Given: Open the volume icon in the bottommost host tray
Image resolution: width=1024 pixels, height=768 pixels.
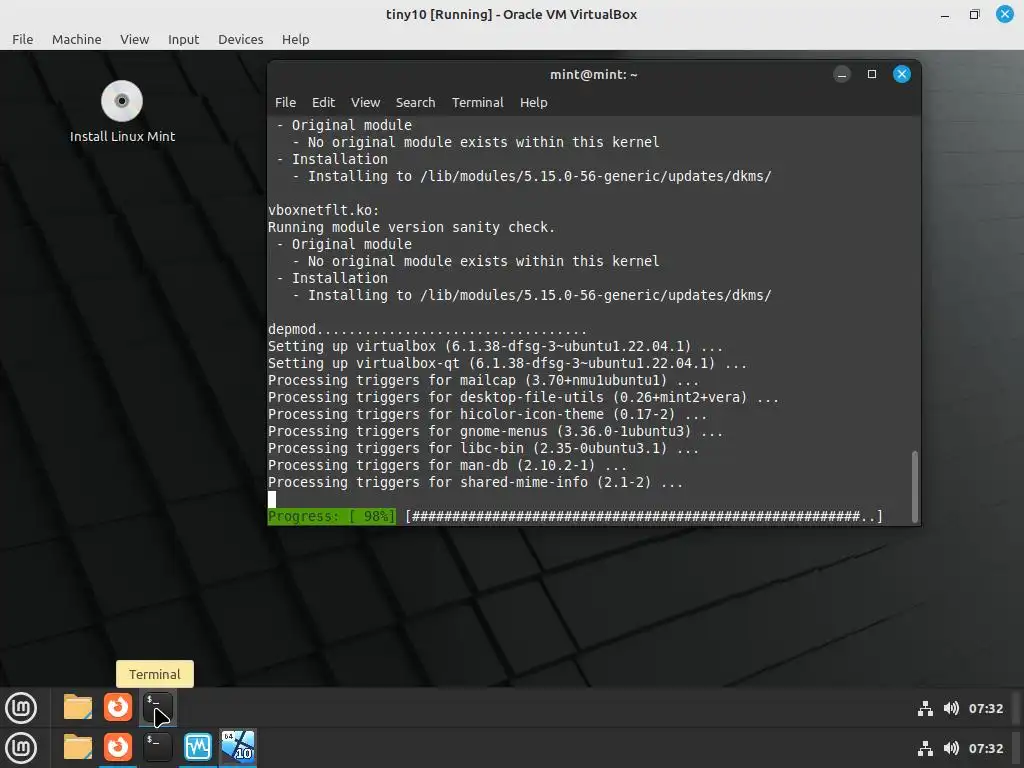Looking at the screenshot, I should [952, 748].
